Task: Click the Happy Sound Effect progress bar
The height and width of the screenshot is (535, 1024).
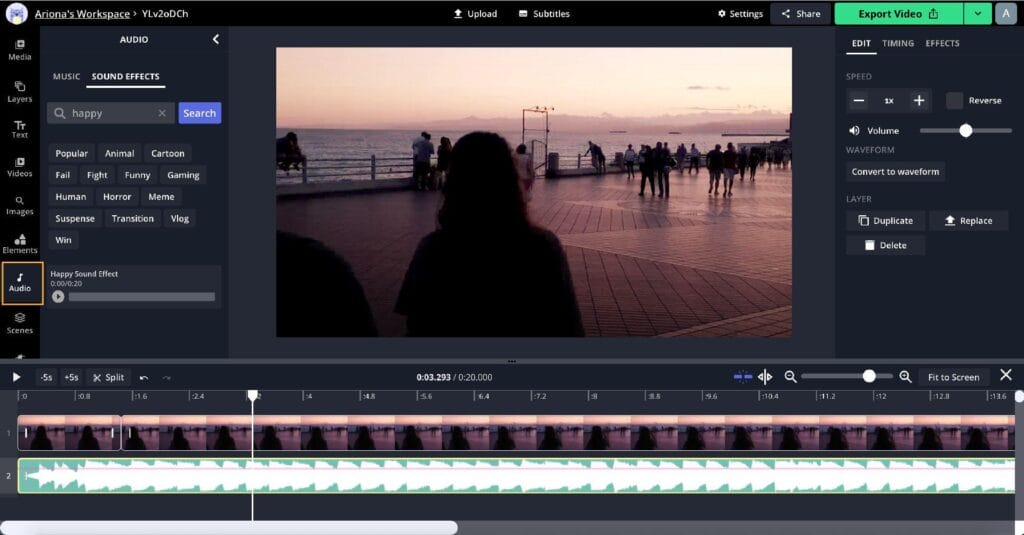Action: 142,297
